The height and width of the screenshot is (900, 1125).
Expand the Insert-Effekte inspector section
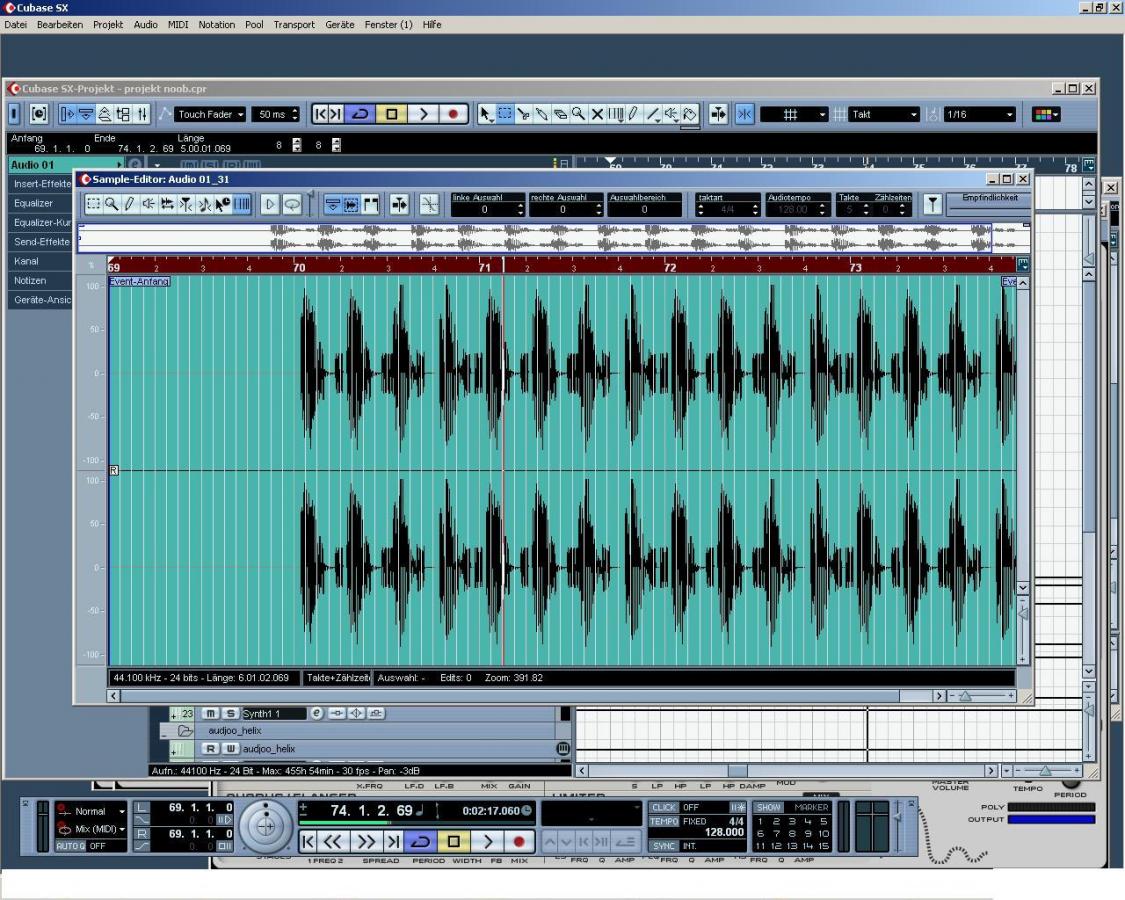(x=42, y=184)
